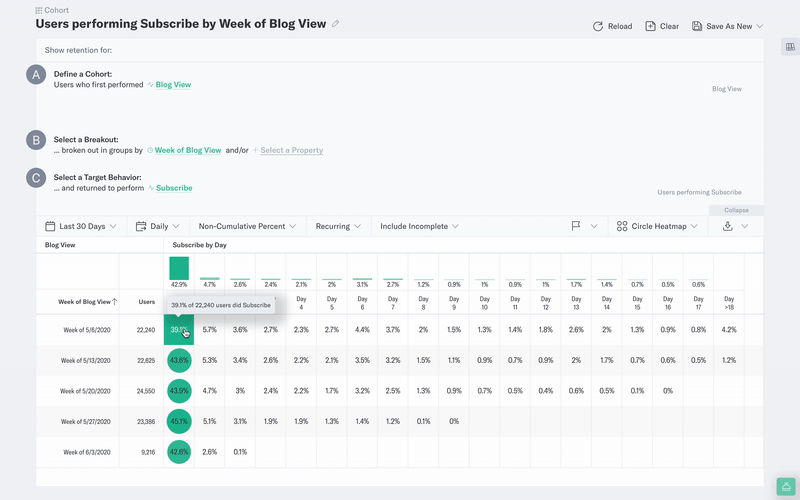Select the Week of 6/3/2020 row label
Viewport: 800px width, 500px height.
tap(87, 453)
